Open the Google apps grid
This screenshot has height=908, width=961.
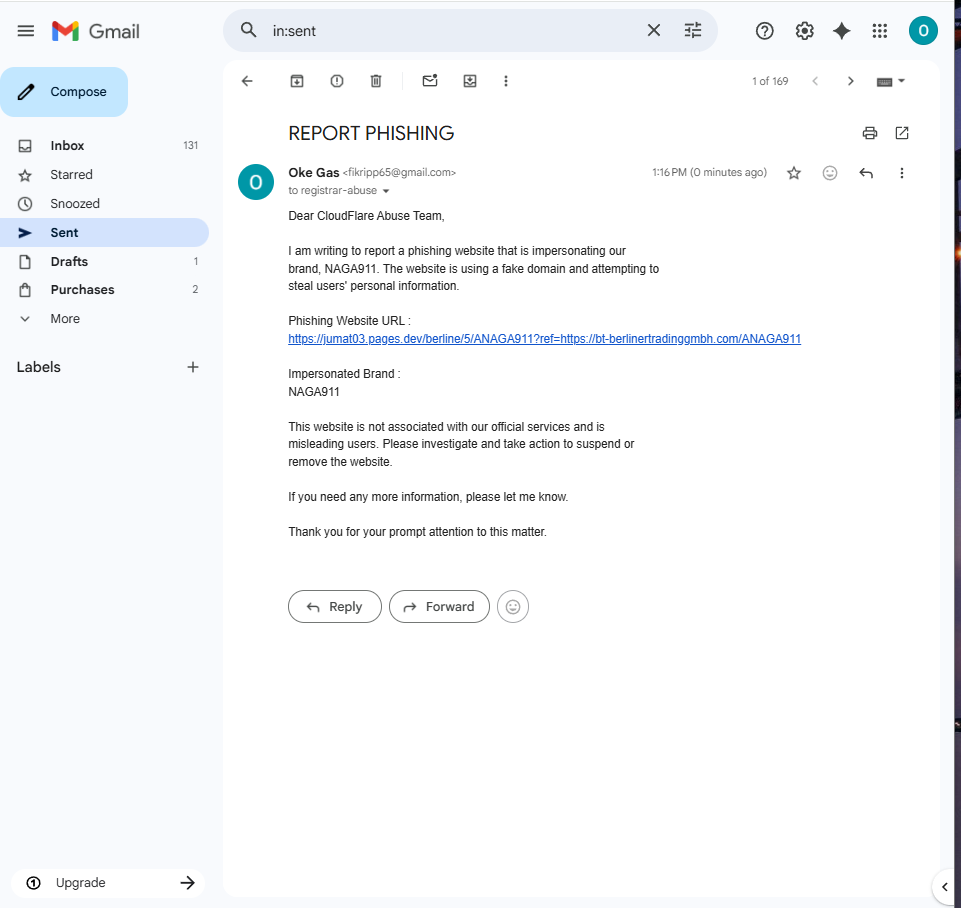pyautogui.click(x=879, y=31)
